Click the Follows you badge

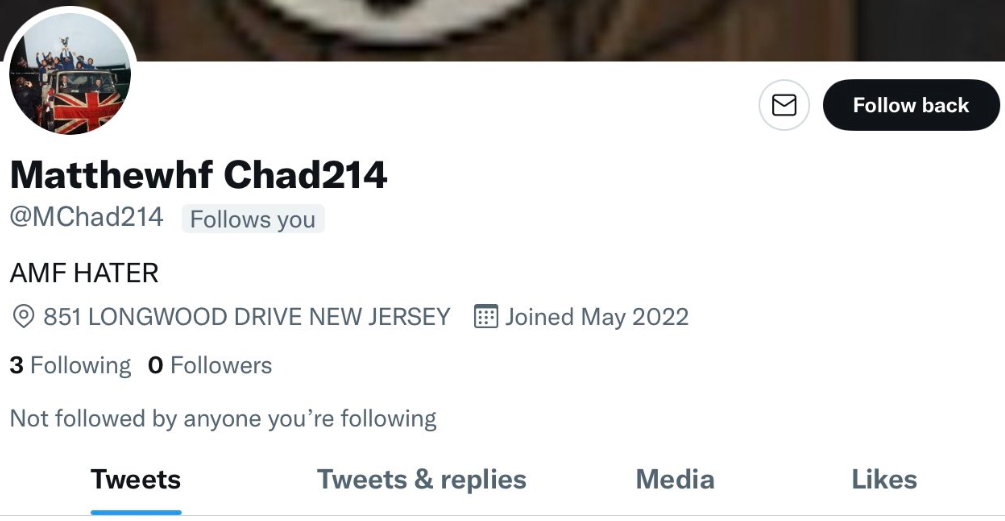[x=253, y=219]
